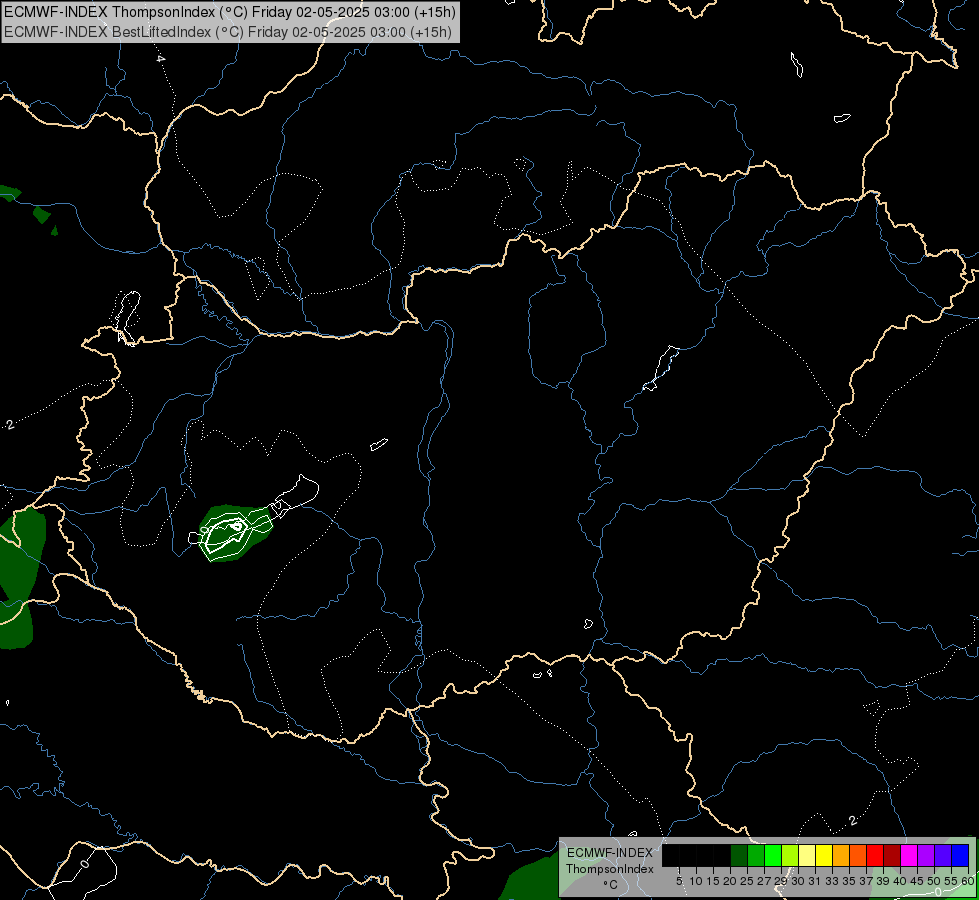Select the medium green 25-27 legend swatch
The image size is (979, 900).
tap(755, 855)
